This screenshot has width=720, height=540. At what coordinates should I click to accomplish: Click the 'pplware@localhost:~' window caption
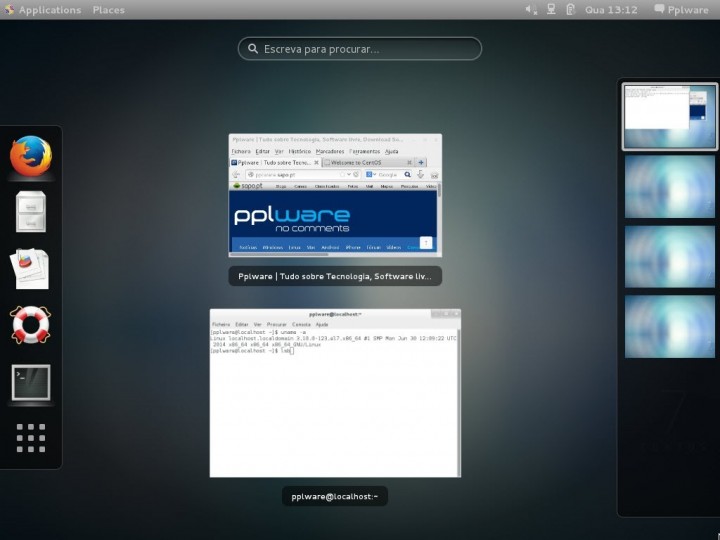point(335,496)
